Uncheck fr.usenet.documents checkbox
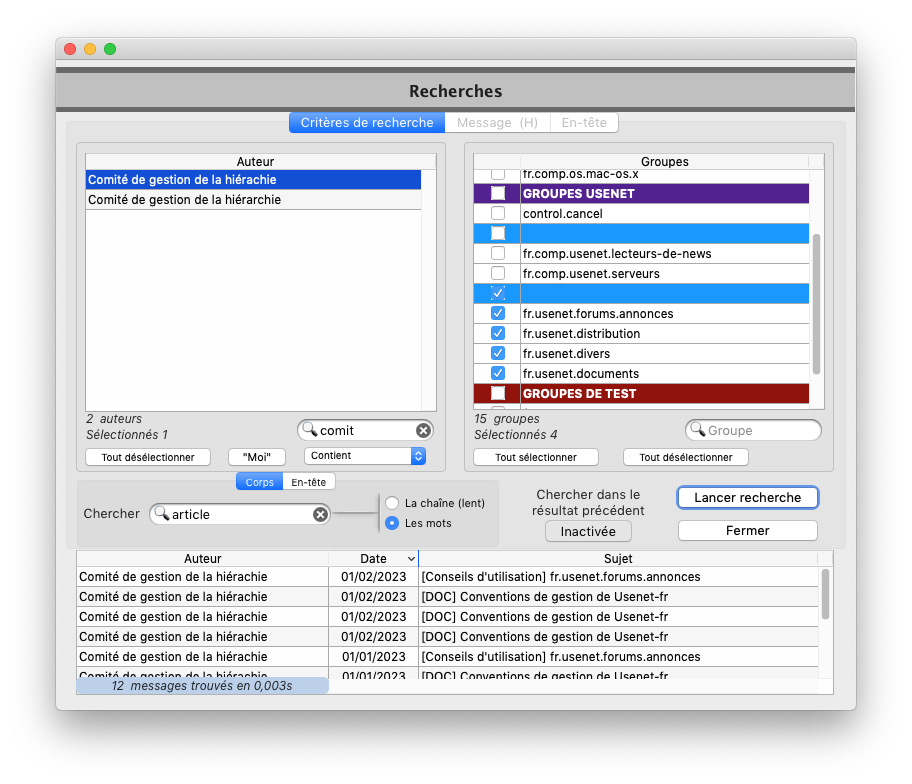 (x=498, y=373)
